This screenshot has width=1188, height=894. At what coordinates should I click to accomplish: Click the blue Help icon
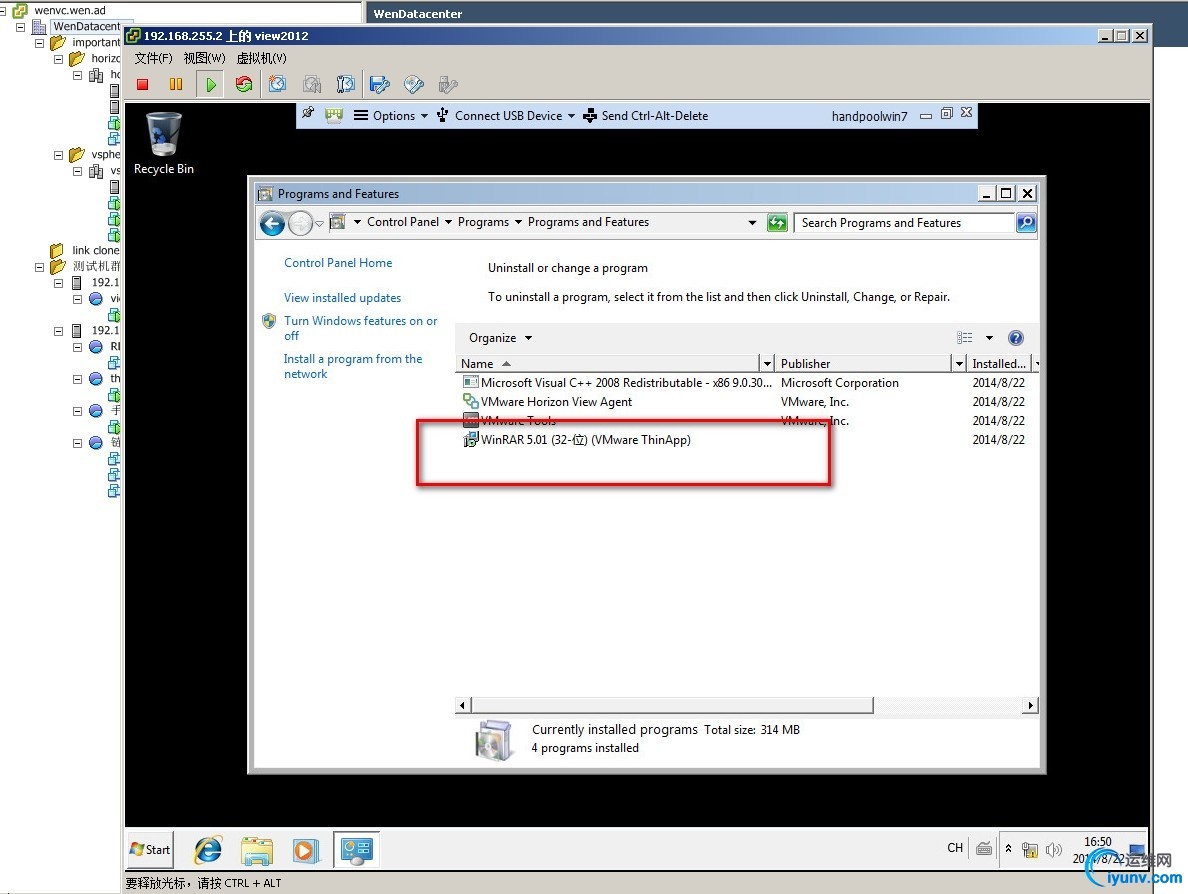[x=1016, y=338]
